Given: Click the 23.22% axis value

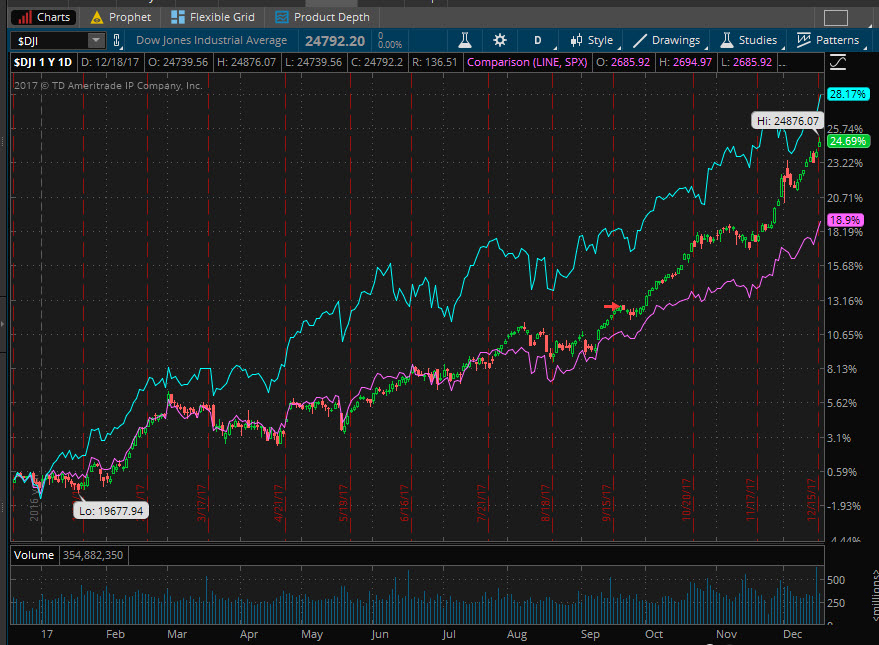Looking at the screenshot, I should click(x=844, y=163).
